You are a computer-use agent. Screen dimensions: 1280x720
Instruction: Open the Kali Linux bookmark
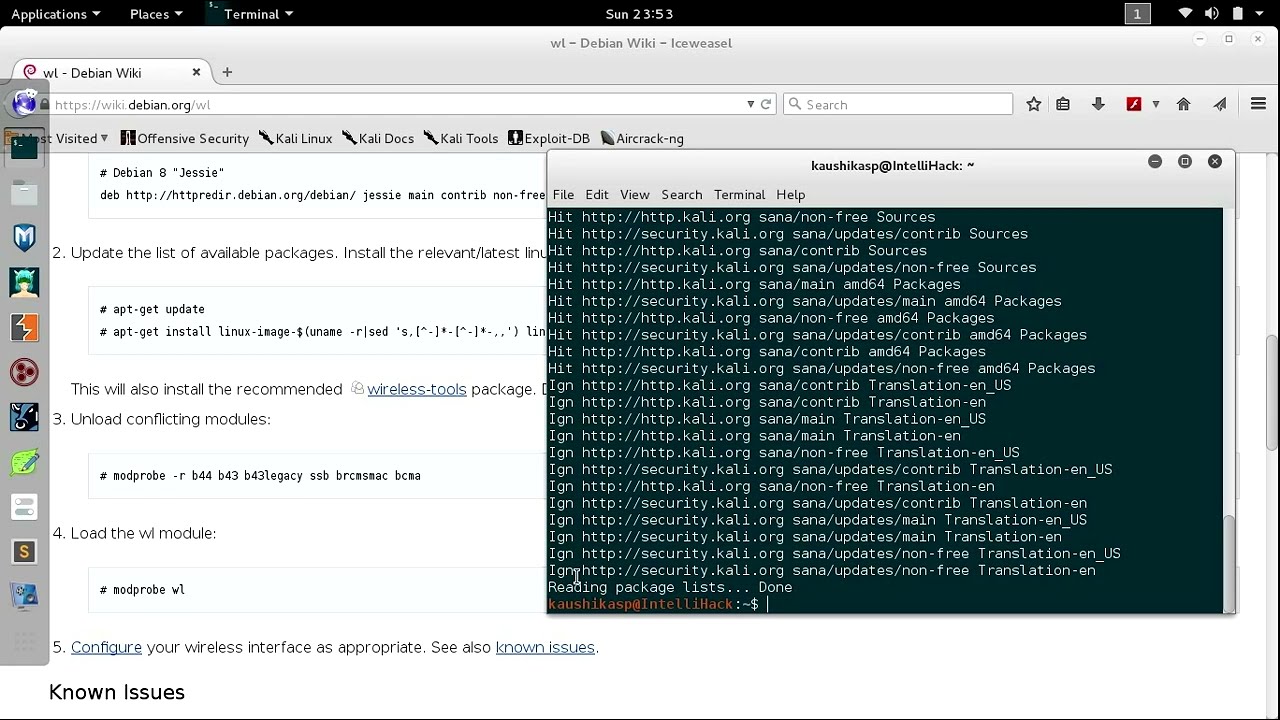tap(295, 138)
